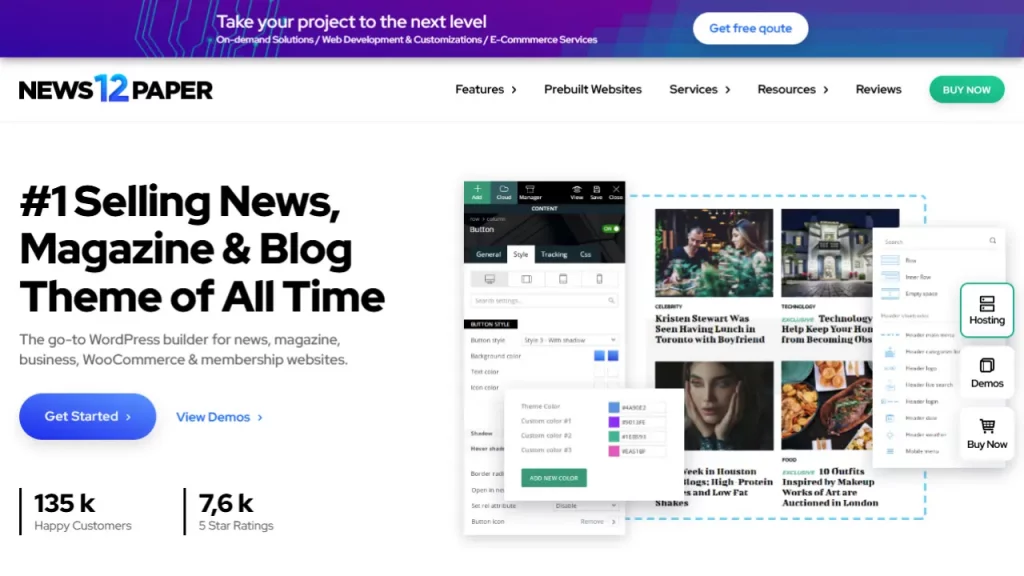Image resolution: width=1024 pixels, height=576 pixels.
Task: Toggle the Button ON switch
Action: (610, 229)
